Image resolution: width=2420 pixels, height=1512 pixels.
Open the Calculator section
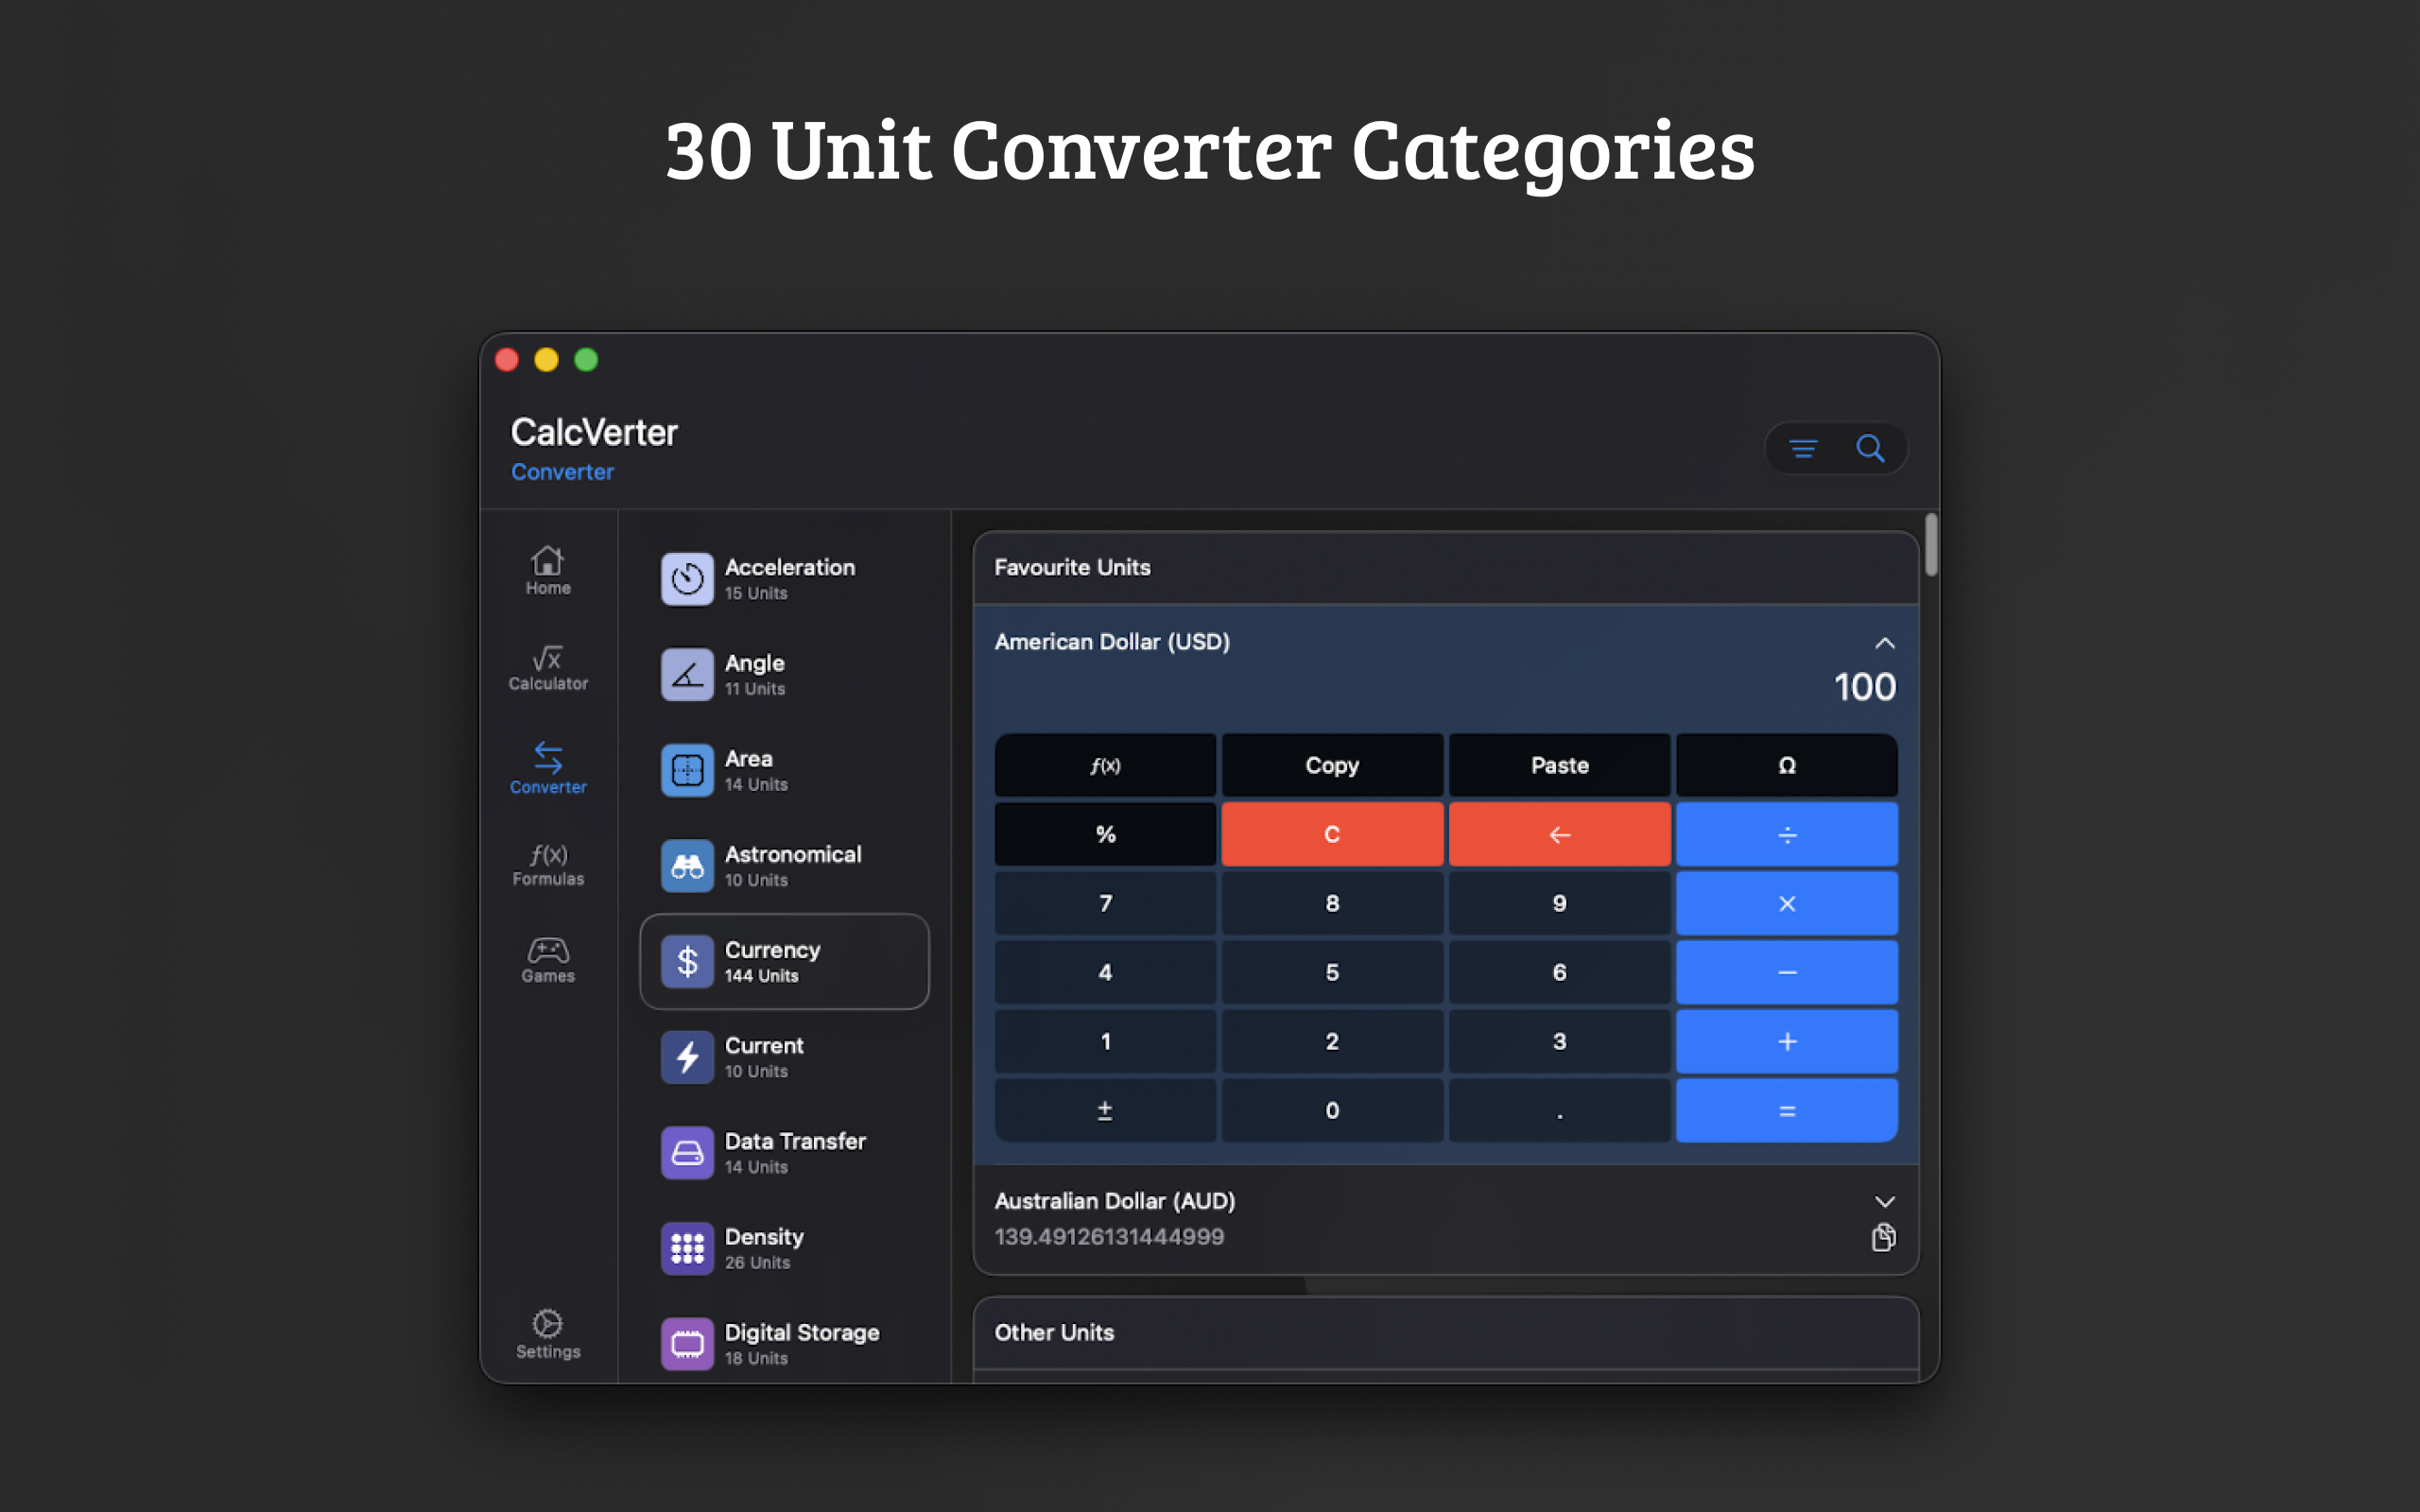click(x=548, y=668)
